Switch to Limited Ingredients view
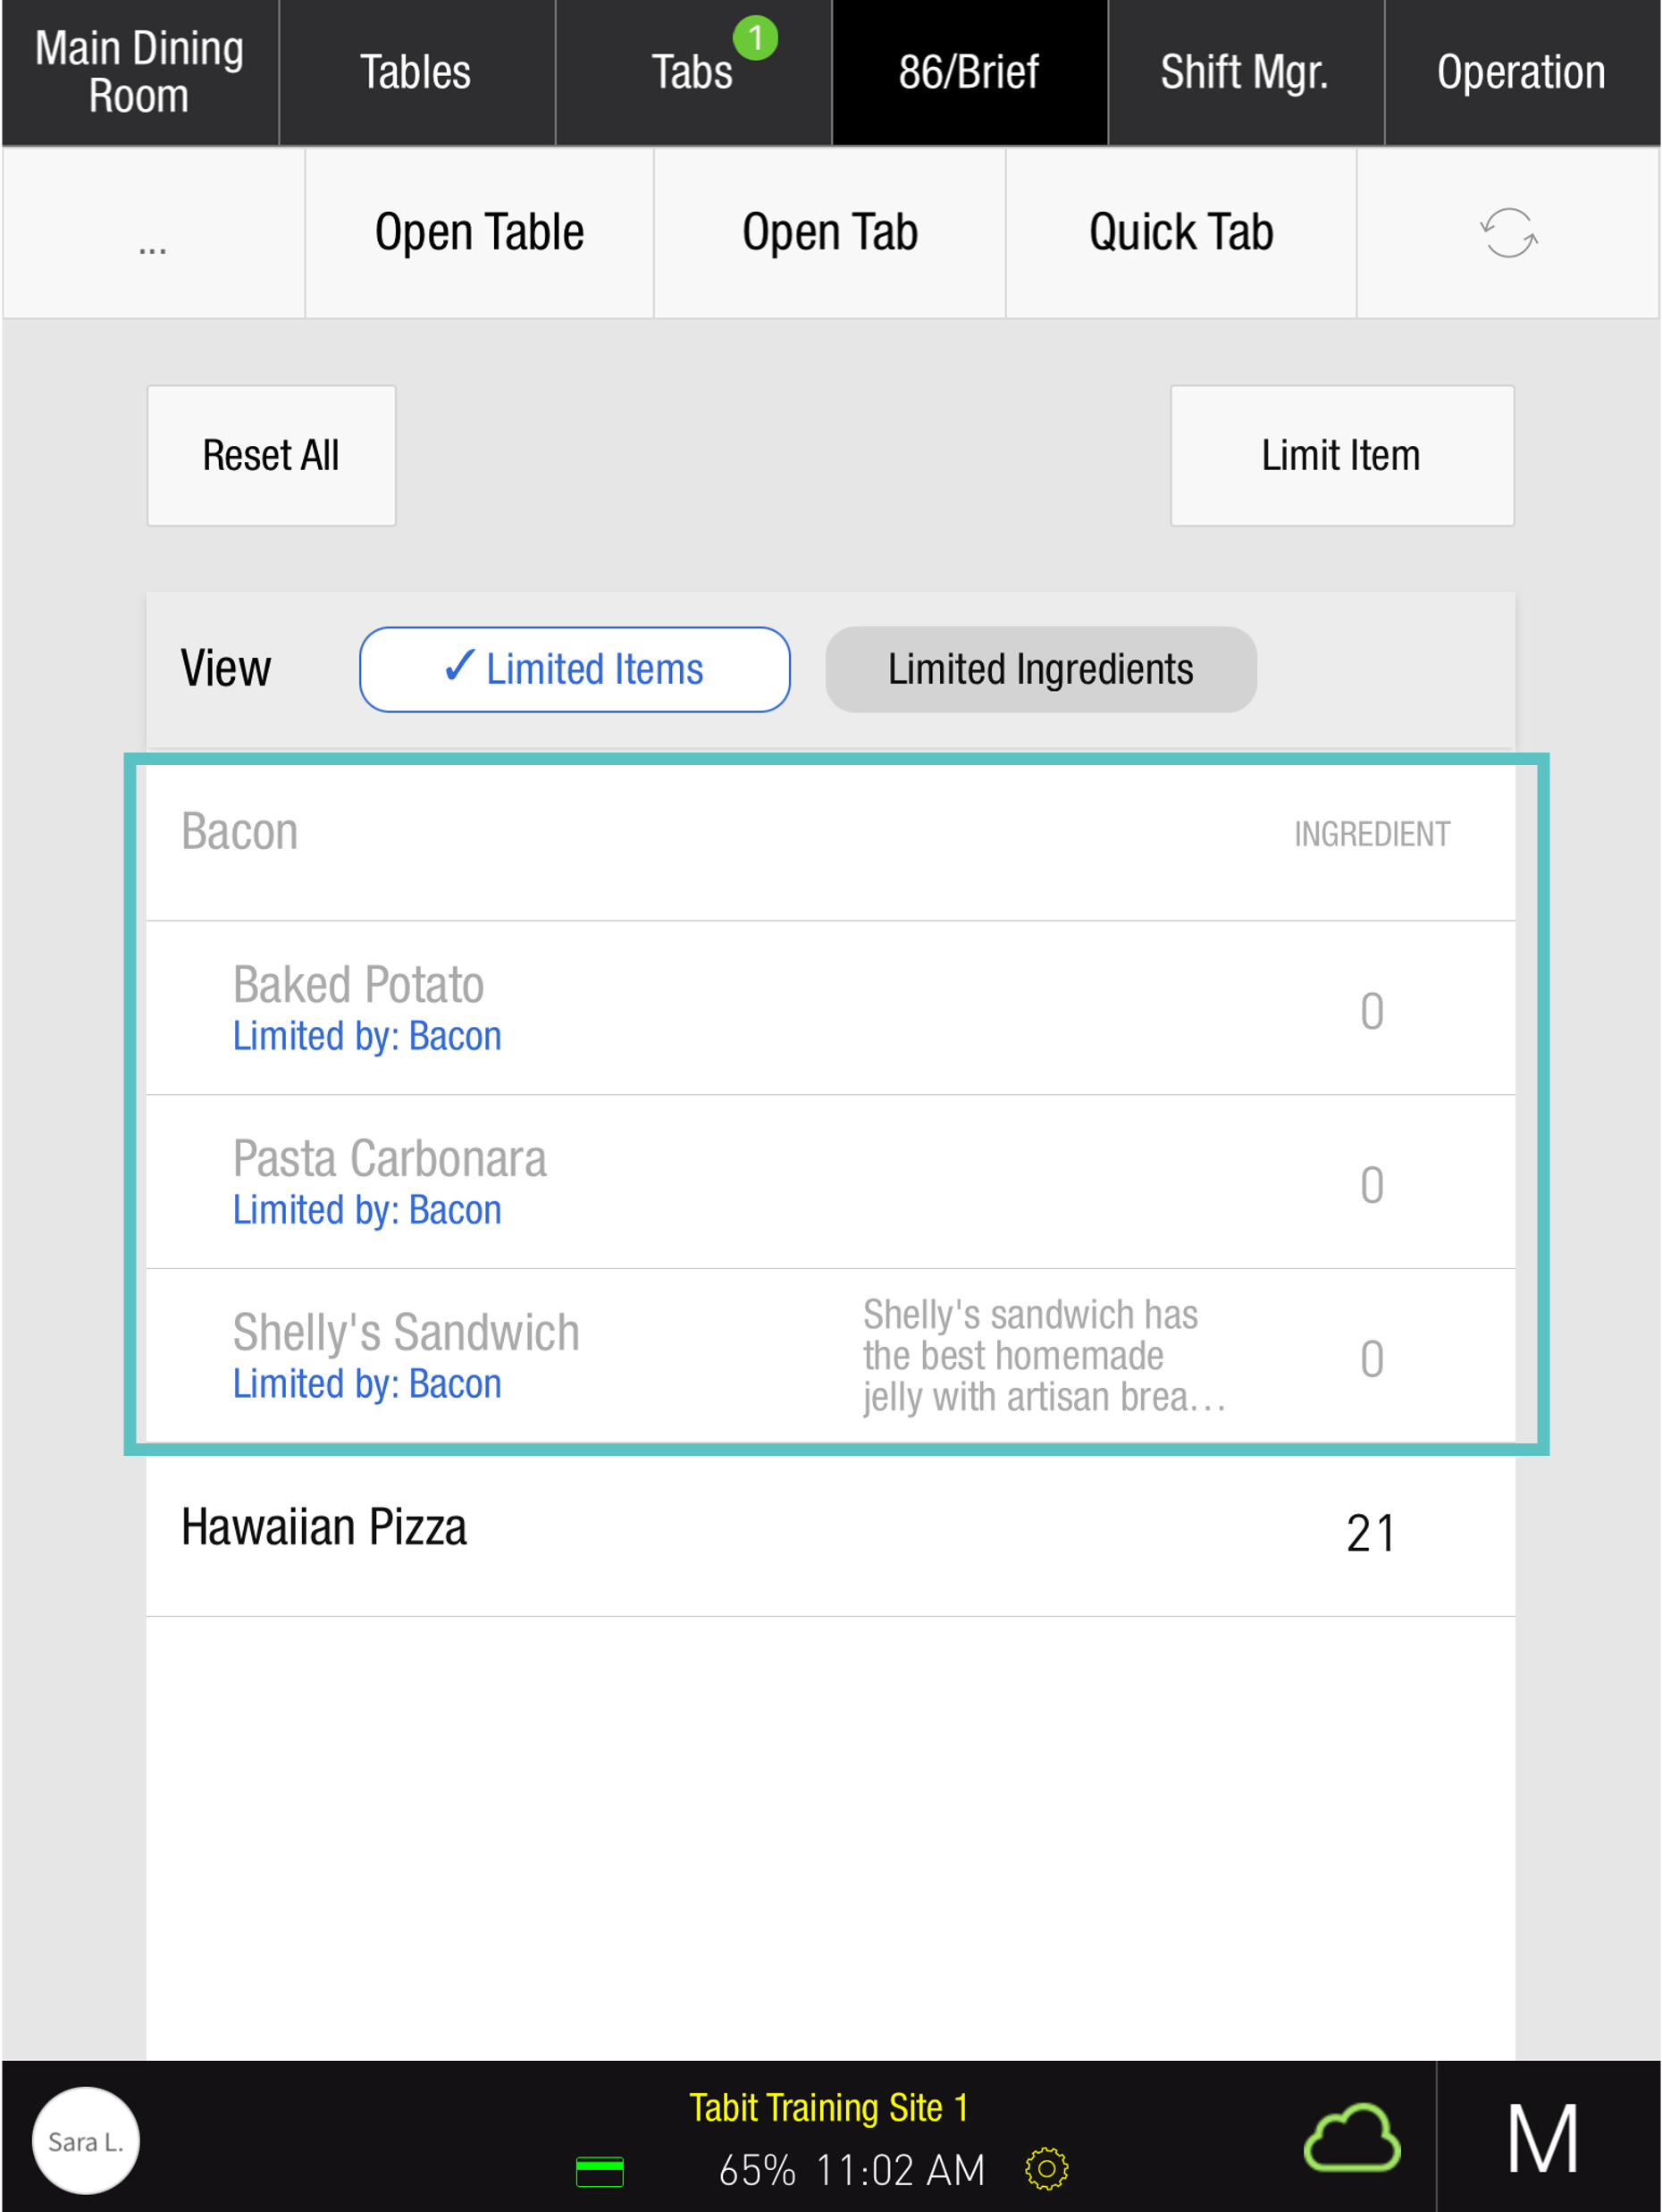Screen dimensions: 1662x2212 point(1040,669)
